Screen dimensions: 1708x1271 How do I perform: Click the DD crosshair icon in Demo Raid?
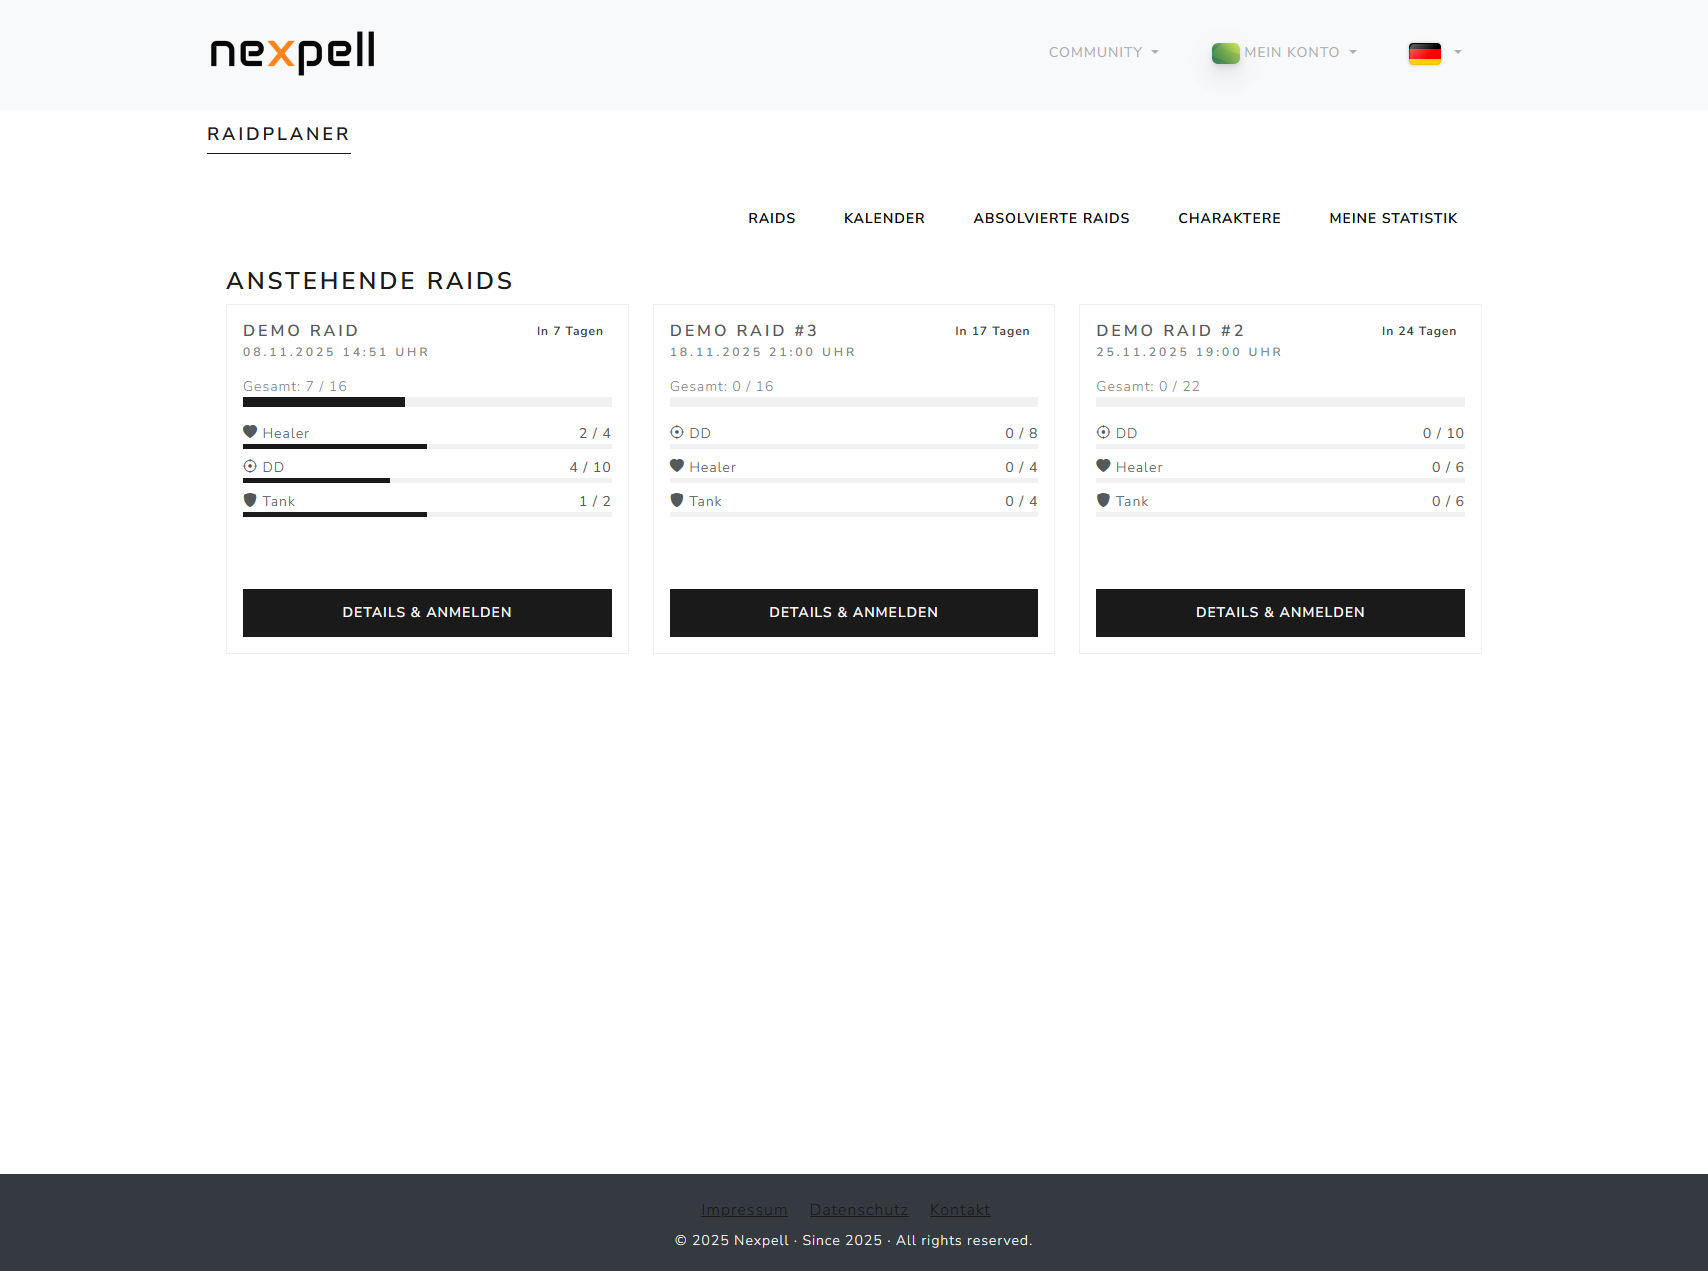click(x=250, y=466)
